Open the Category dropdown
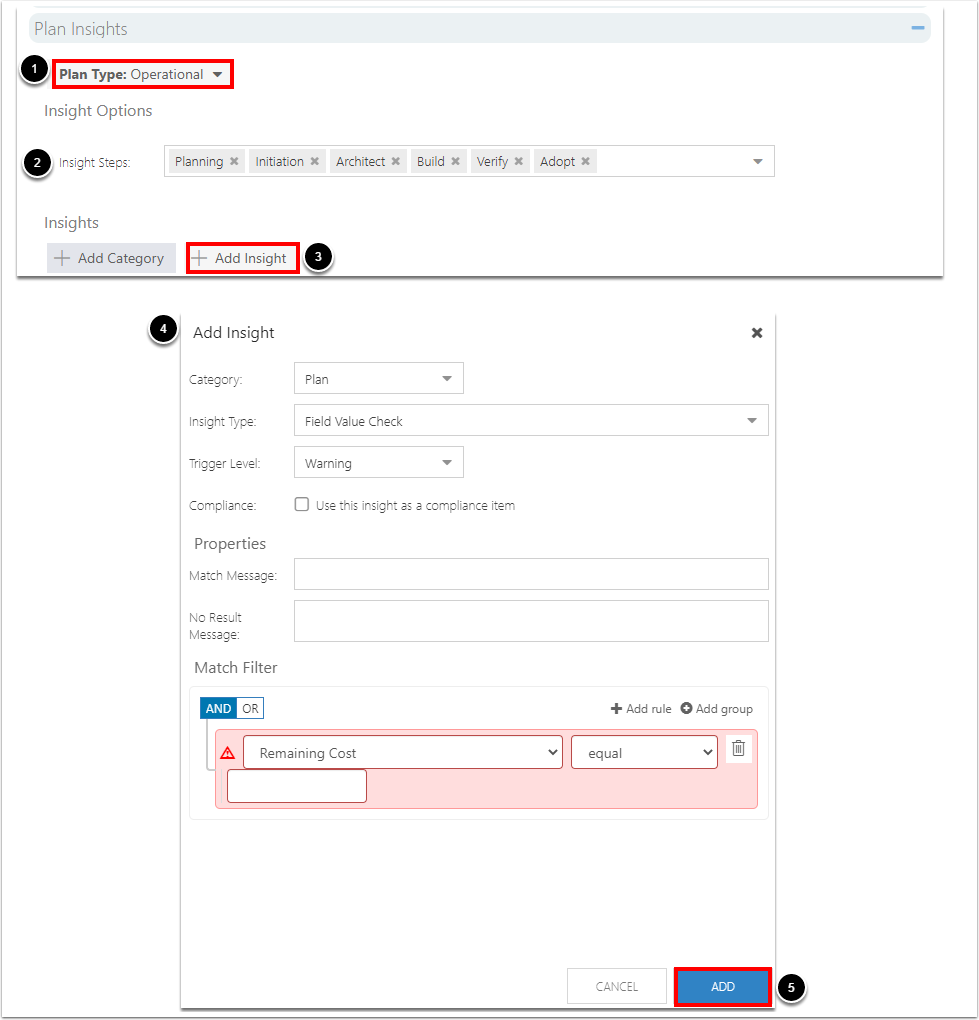 coord(379,379)
